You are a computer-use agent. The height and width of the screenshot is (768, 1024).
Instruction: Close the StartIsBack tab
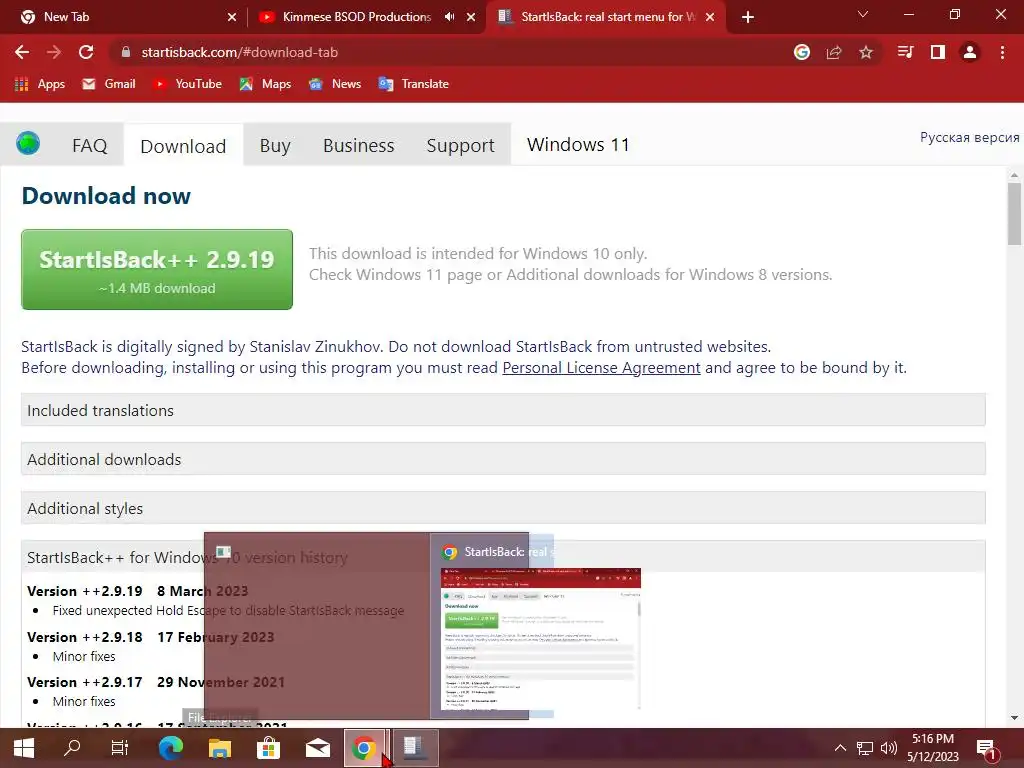710,17
